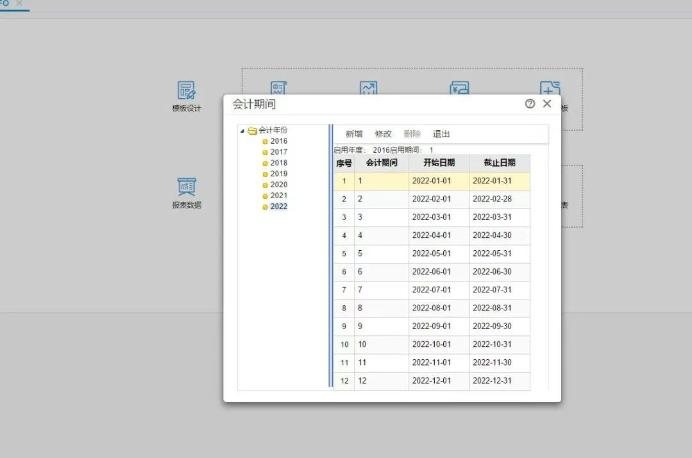Screen dimensions: 692x458
Task: Select end date 2022-01-31 cell
Action: pyautogui.click(x=500, y=181)
